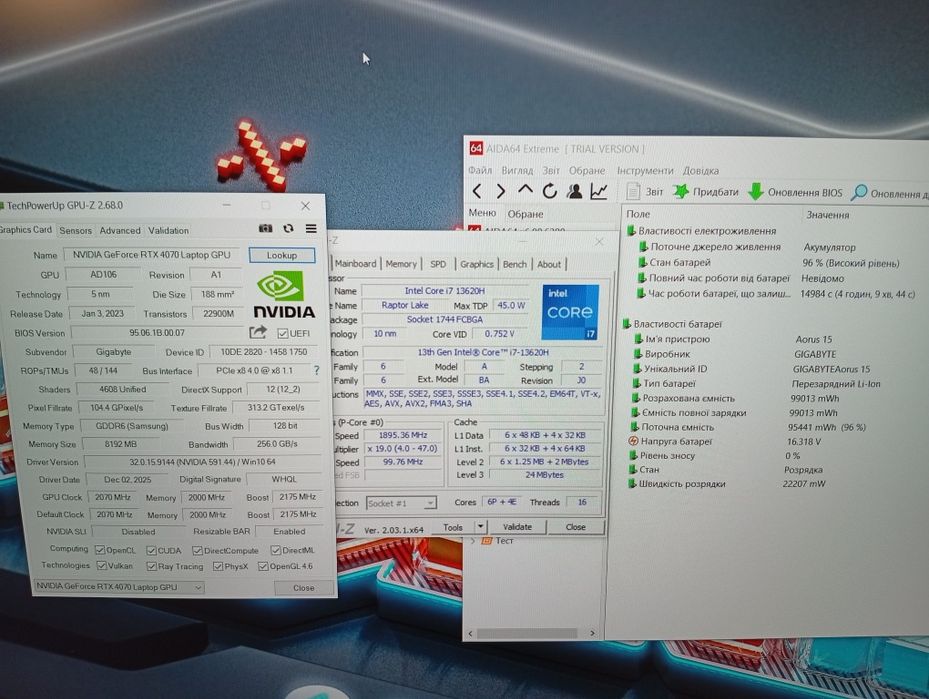Refresh the AIDA64 page
Screen dimensions: 929x699
point(549,191)
